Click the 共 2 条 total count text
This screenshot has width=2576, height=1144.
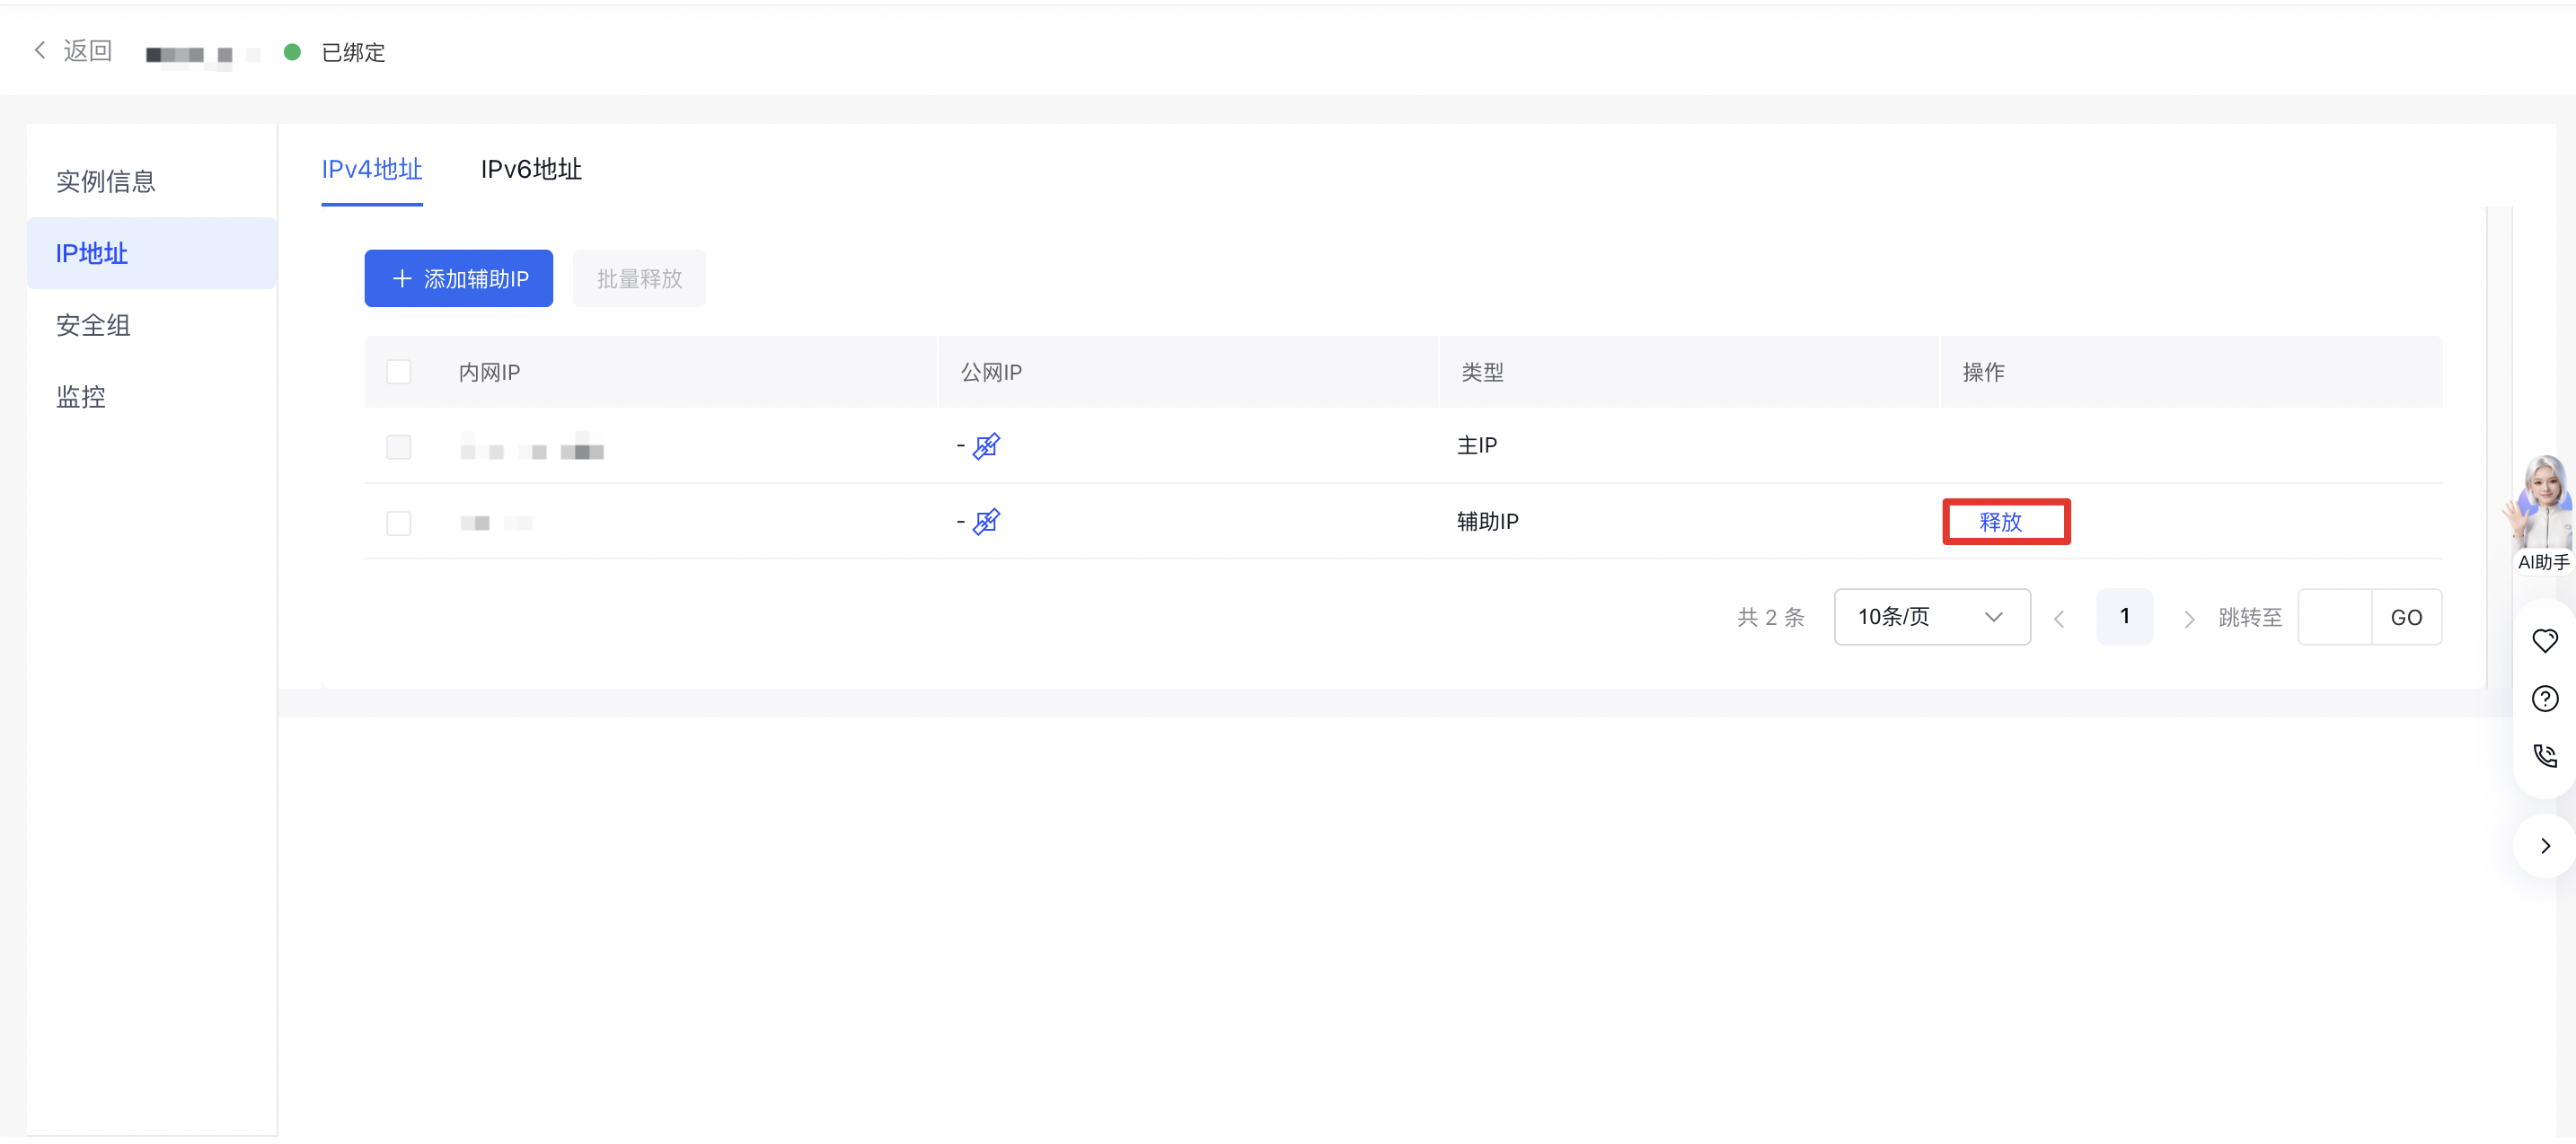click(1770, 617)
